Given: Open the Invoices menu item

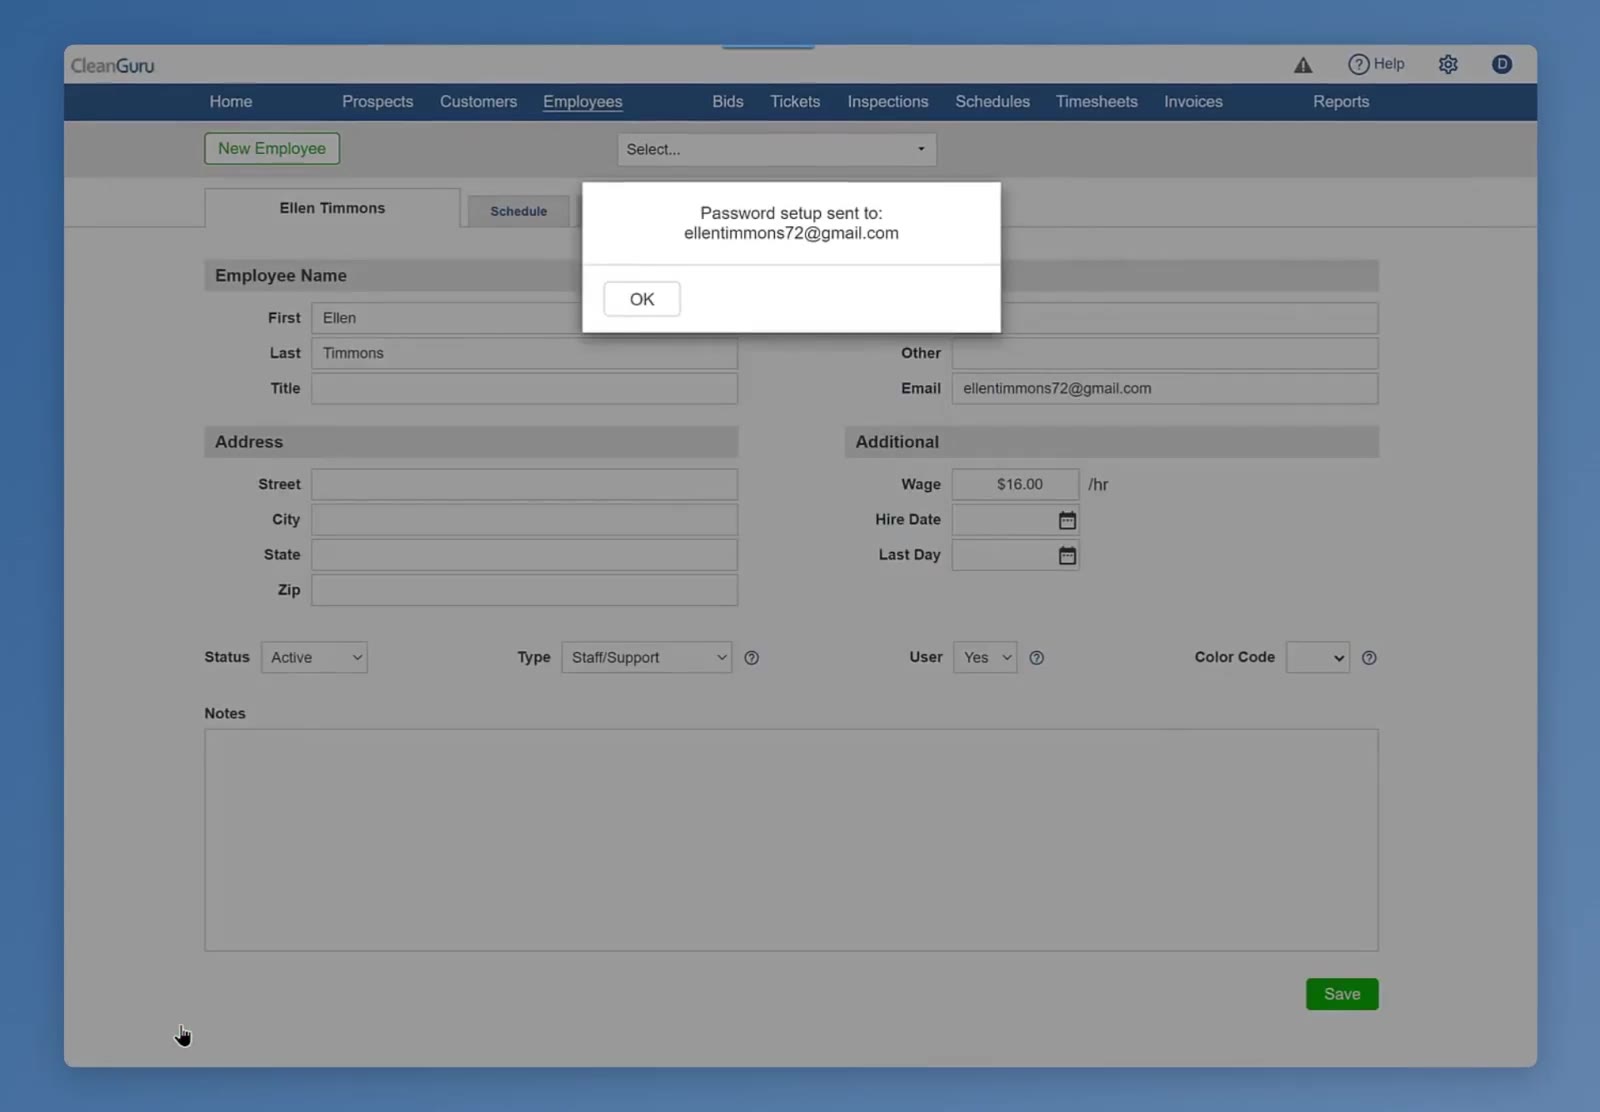Looking at the screenshot, I should click(x=1193, y=102).
